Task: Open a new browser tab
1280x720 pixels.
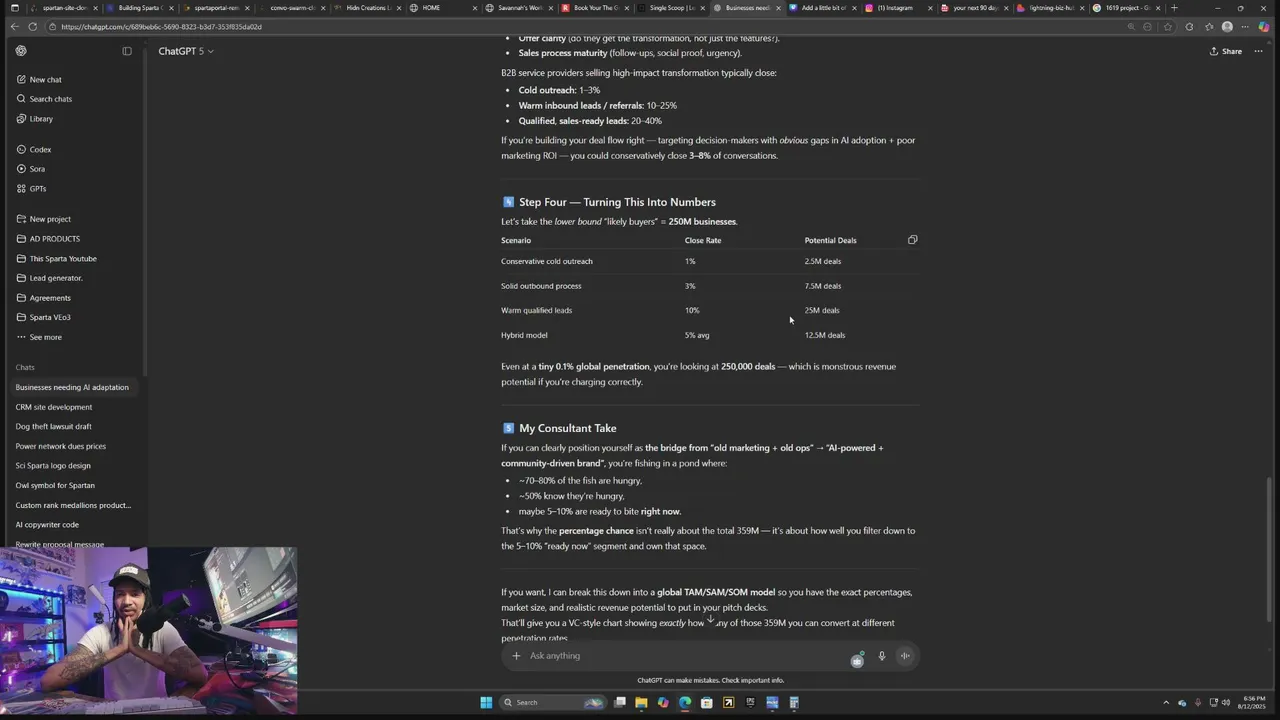Action: [x=1174, y=8]
